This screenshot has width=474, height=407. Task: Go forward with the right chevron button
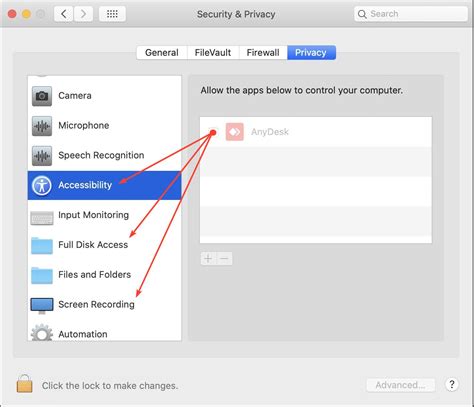pos(83,14)
